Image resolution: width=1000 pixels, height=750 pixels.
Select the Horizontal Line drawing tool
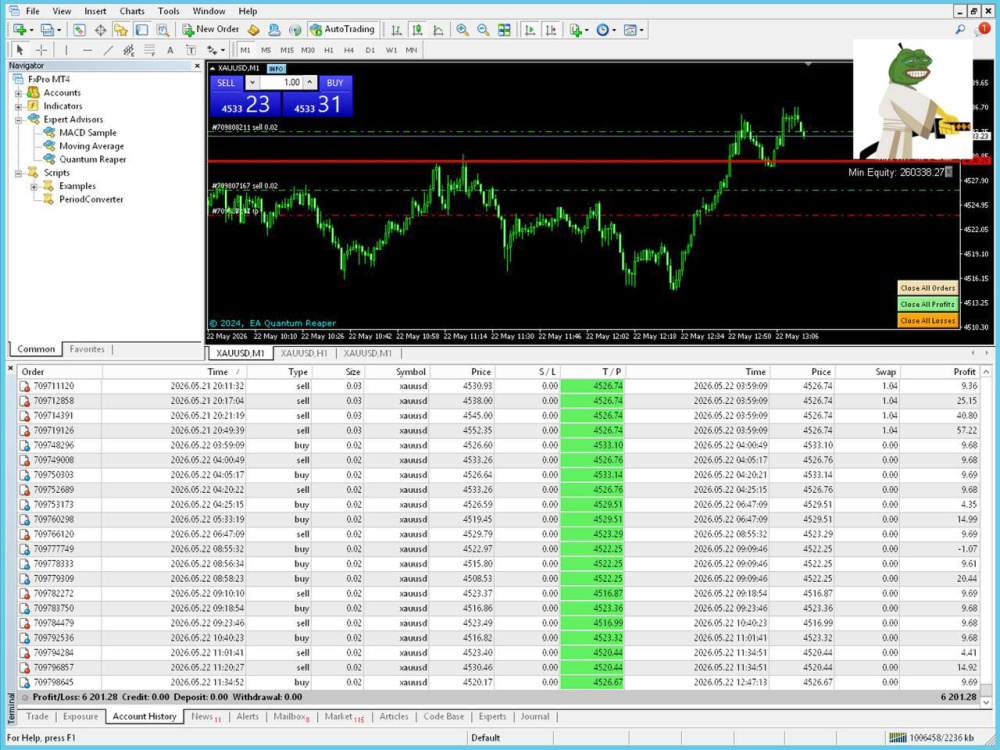click(x=87, y=50)
